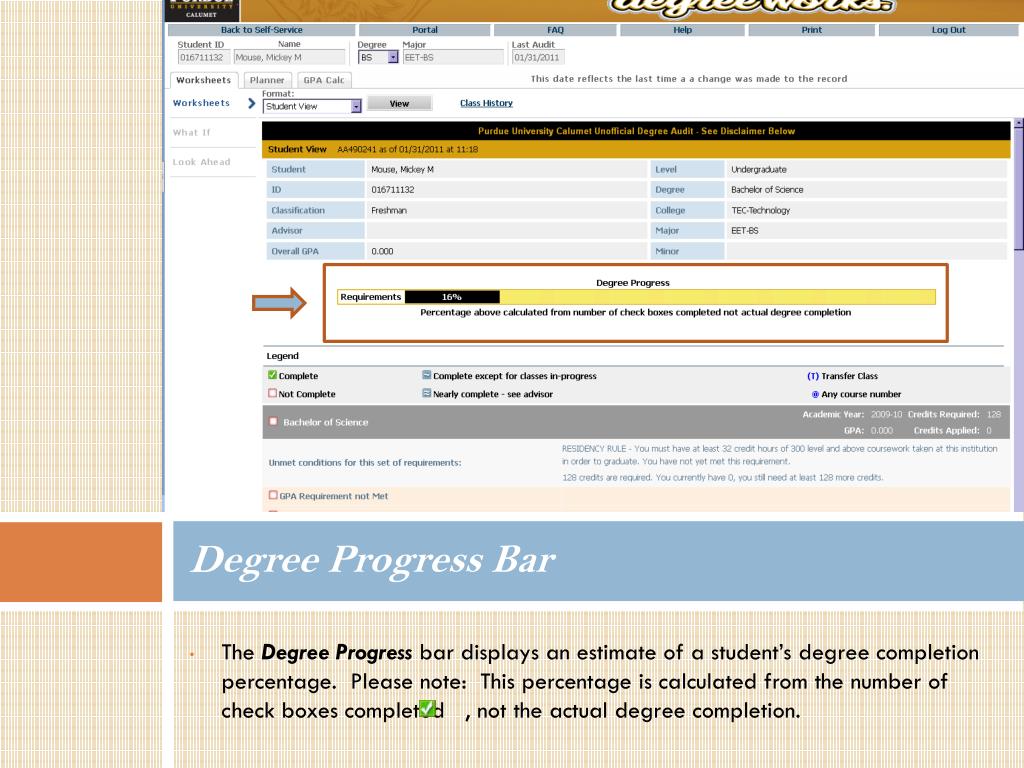Toggle the Bachelor of Science checkbox
1024x768 pixels.
pyautogui.click(x=273, y=421)
